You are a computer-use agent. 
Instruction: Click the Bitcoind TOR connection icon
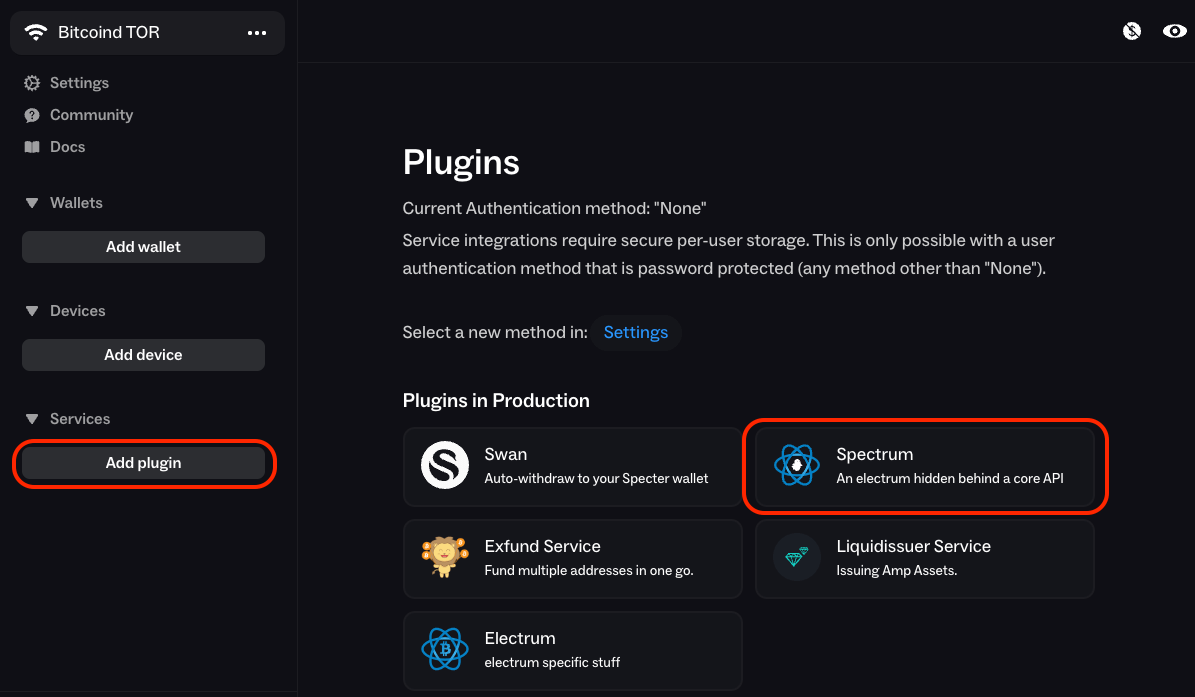(x=36, y=31)
